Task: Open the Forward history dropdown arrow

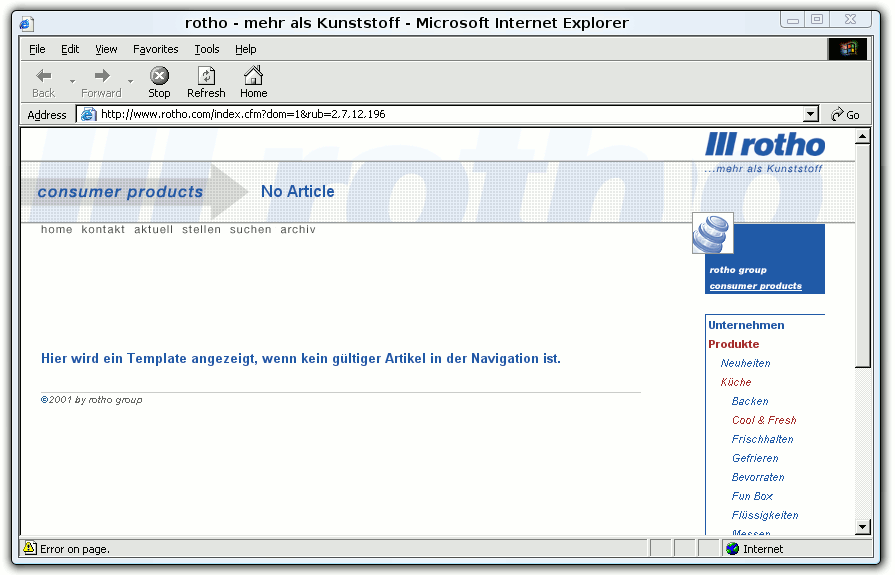Action: click(x=130, y=82)
